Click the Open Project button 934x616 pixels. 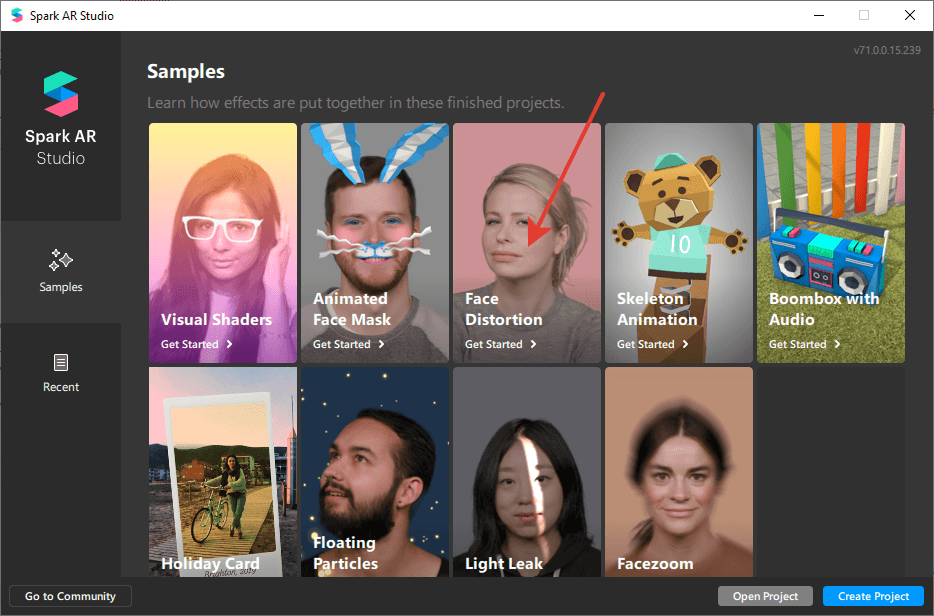[765, 596]
